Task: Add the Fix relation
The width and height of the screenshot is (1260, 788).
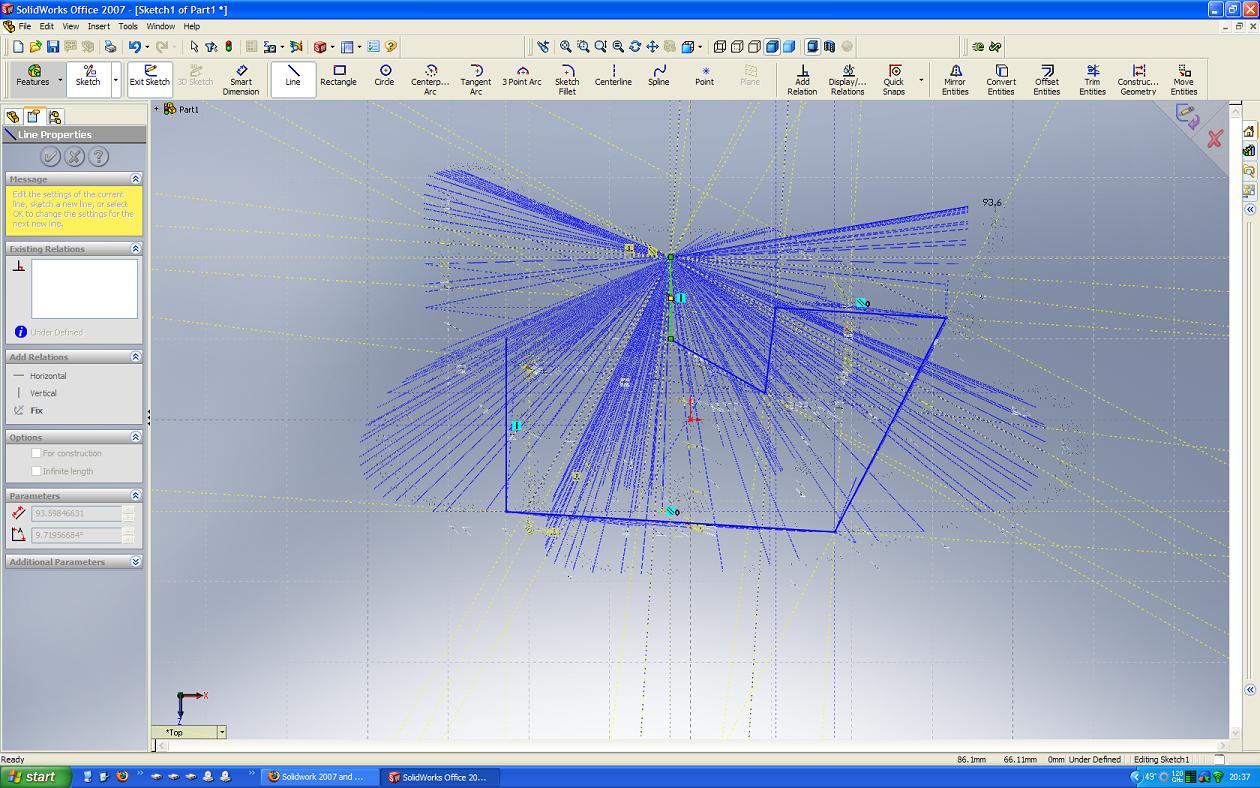Action: [x=28, y=410]
